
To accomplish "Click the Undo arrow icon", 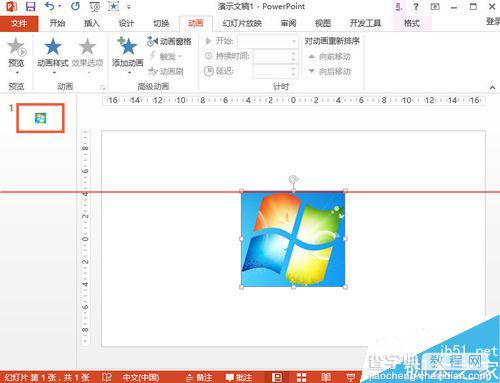I will coord(50,6).
